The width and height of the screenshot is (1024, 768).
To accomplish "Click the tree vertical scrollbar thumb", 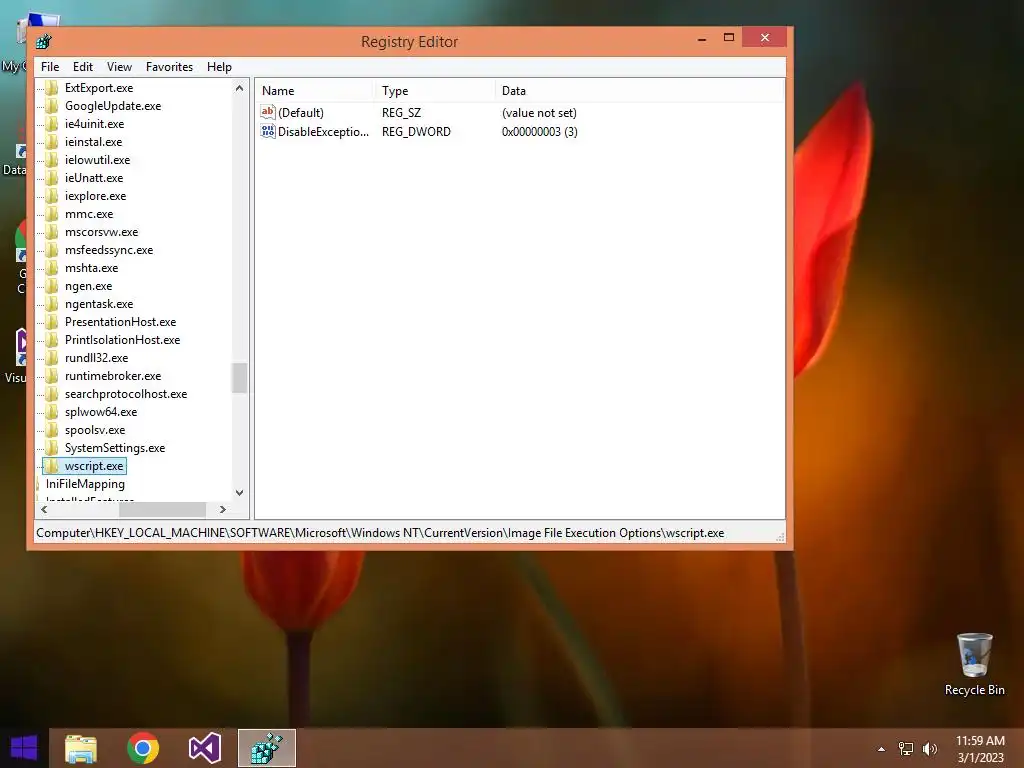I will click(239, 378).
